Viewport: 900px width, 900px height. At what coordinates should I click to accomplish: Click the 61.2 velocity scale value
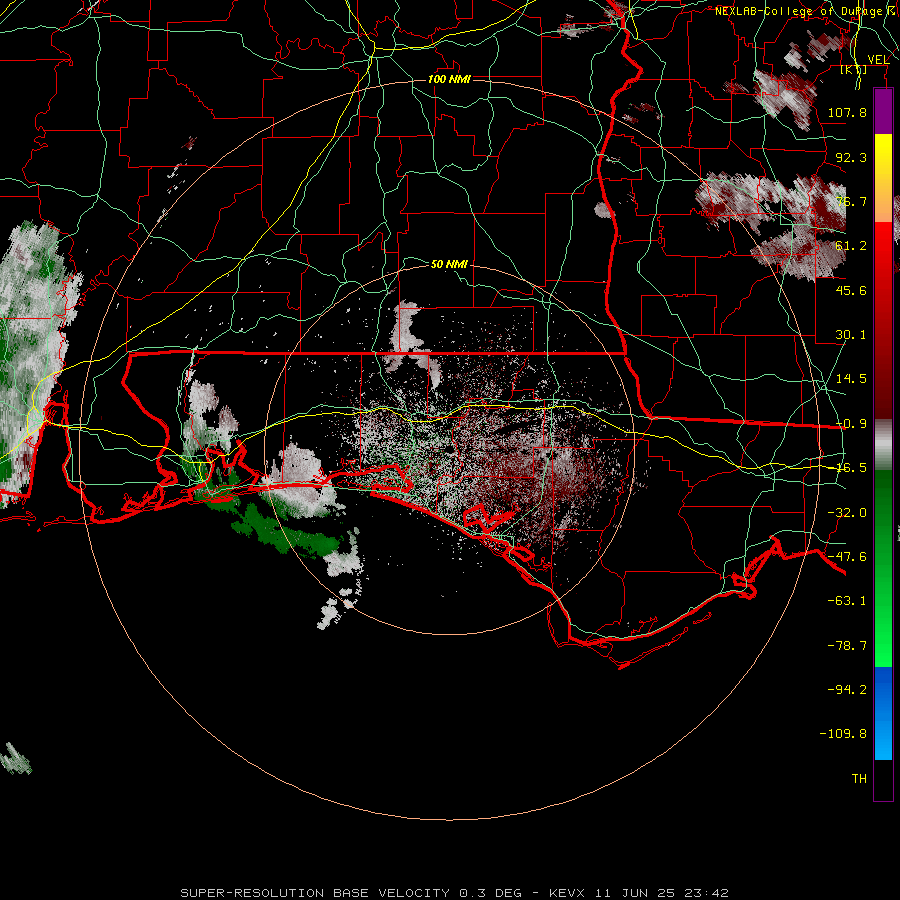pyautogui.click(x=851, y=246)
